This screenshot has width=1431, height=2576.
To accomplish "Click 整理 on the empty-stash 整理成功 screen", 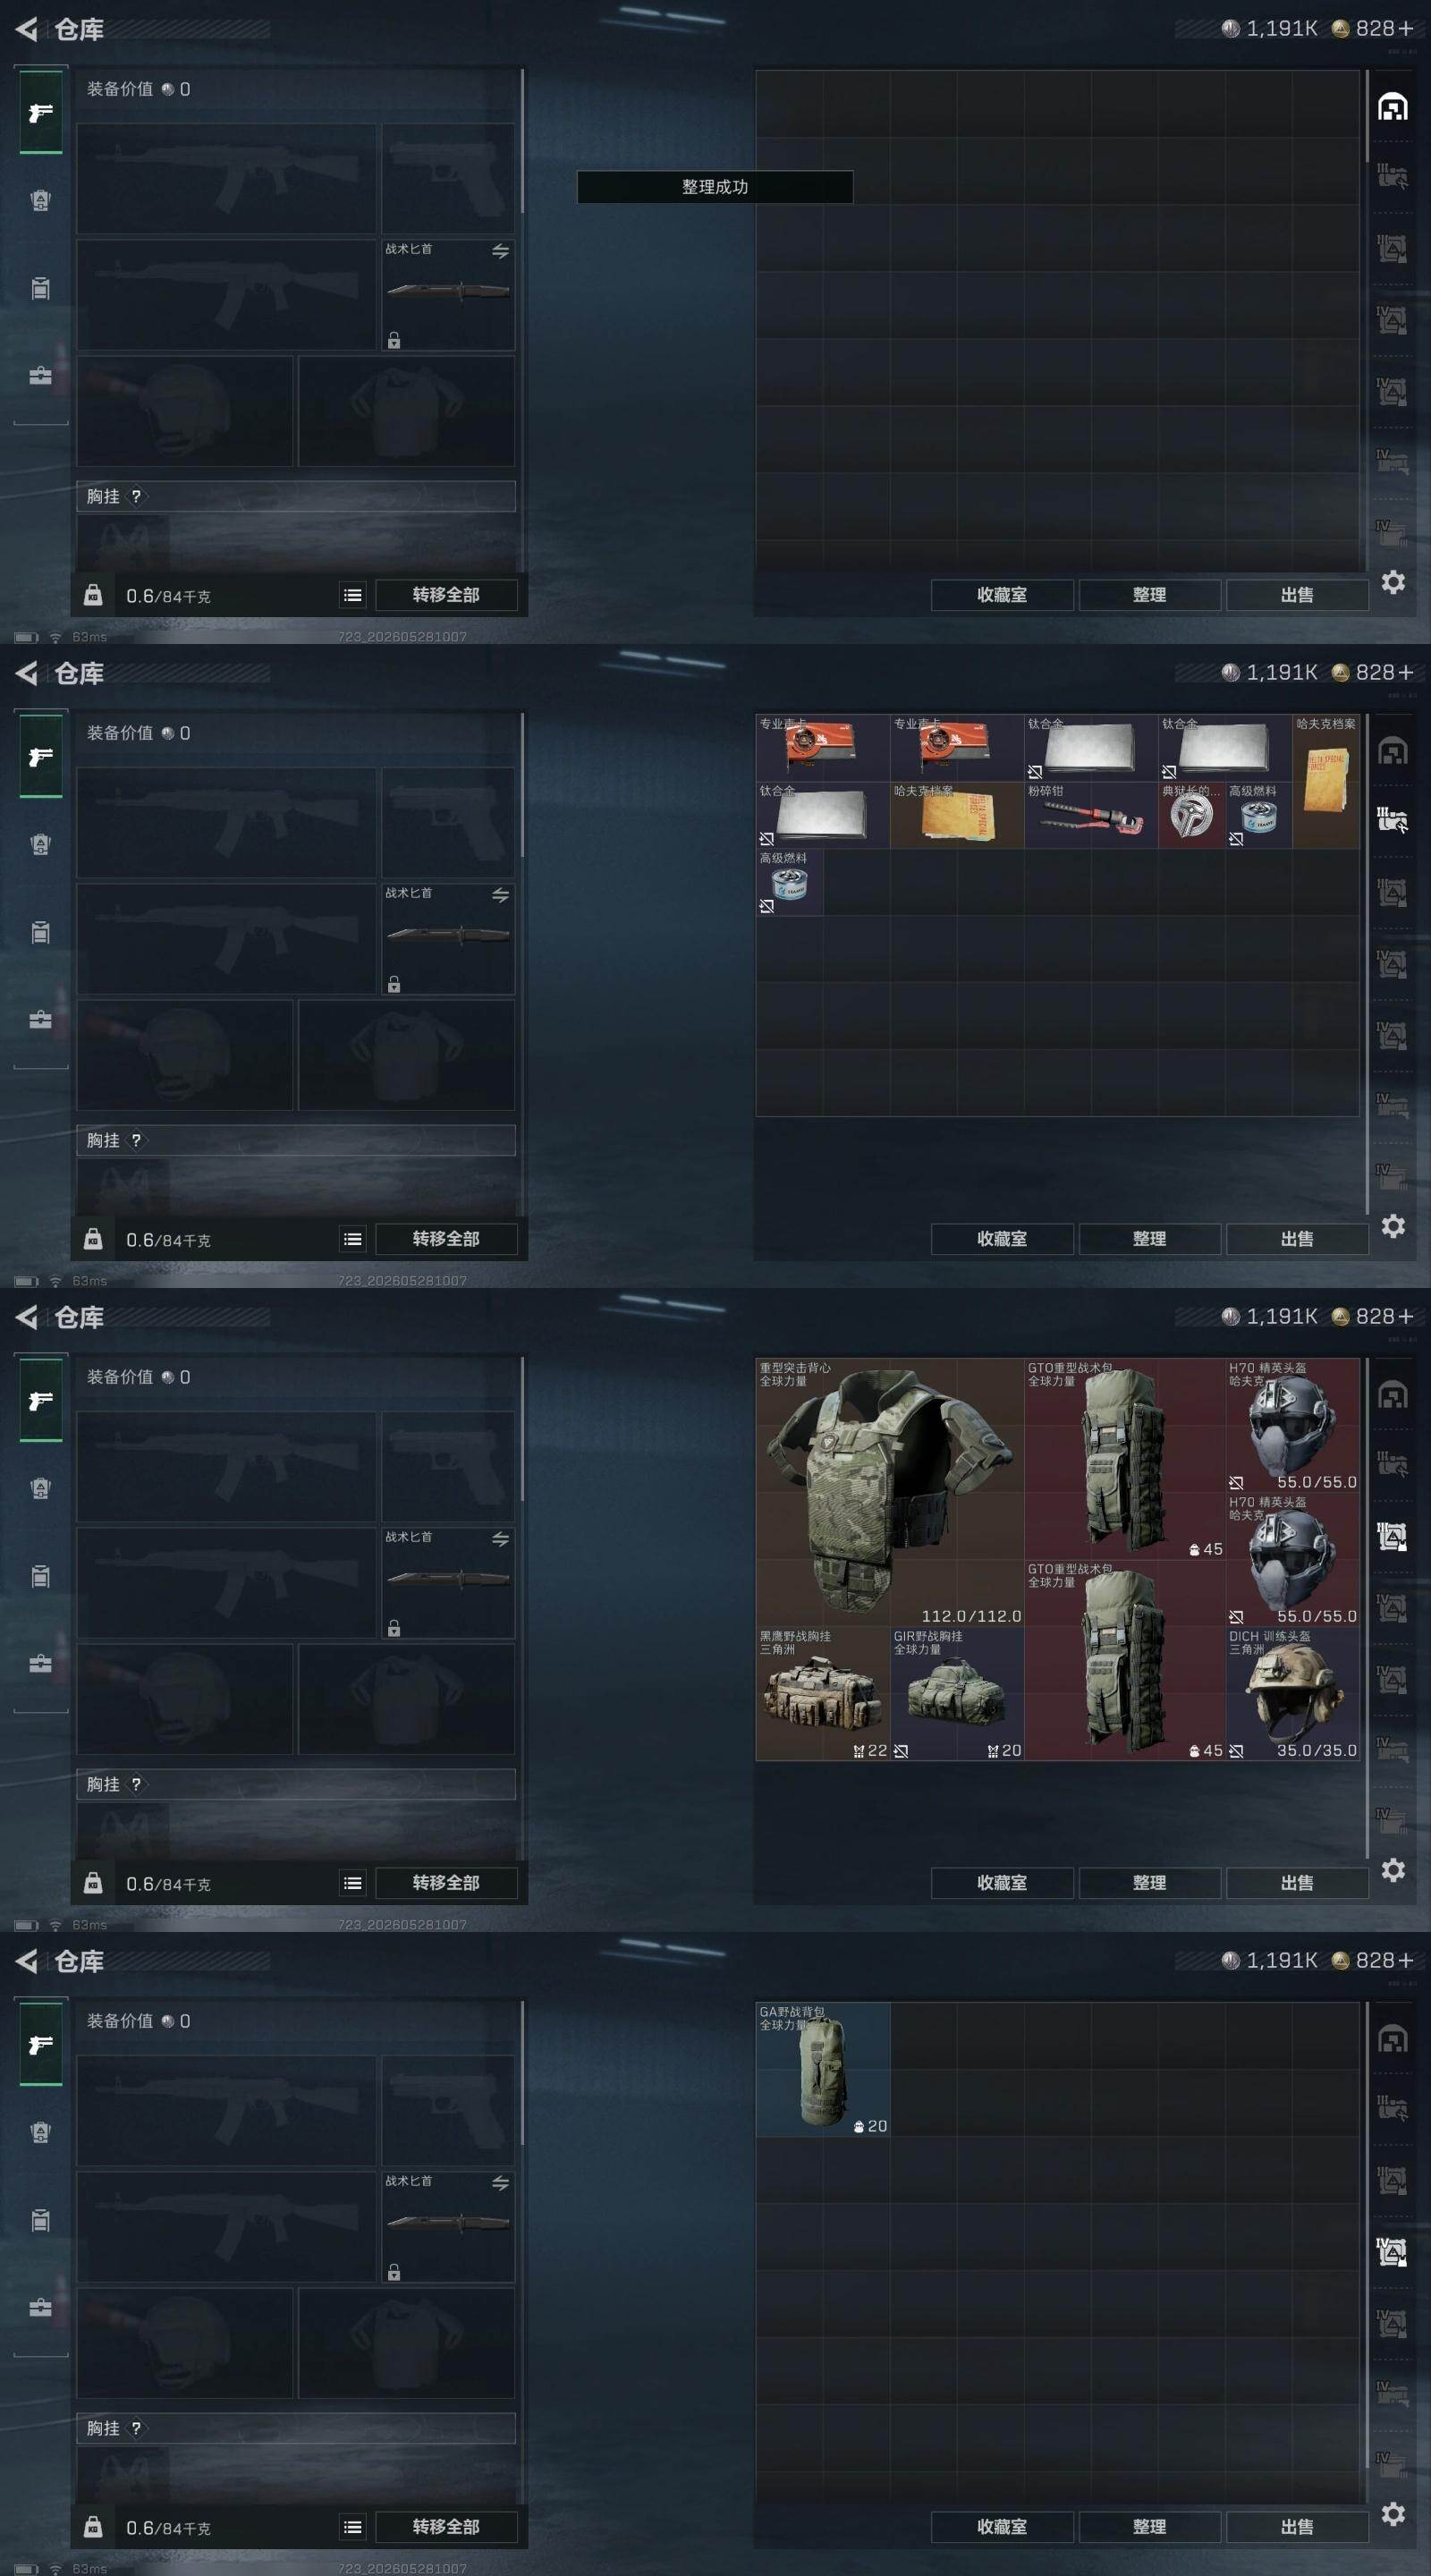I will pos(1150,595).
